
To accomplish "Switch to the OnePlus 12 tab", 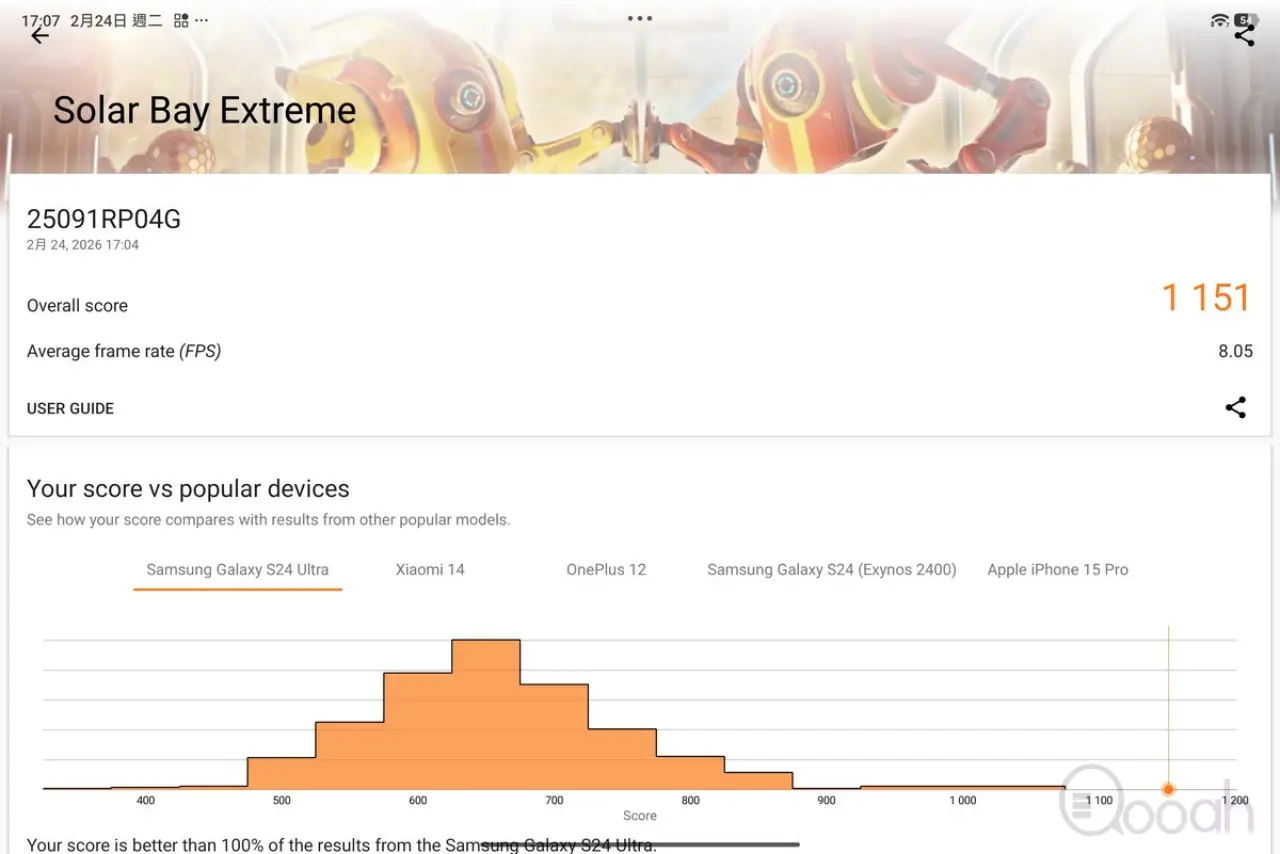I will (x=606, y=570).
